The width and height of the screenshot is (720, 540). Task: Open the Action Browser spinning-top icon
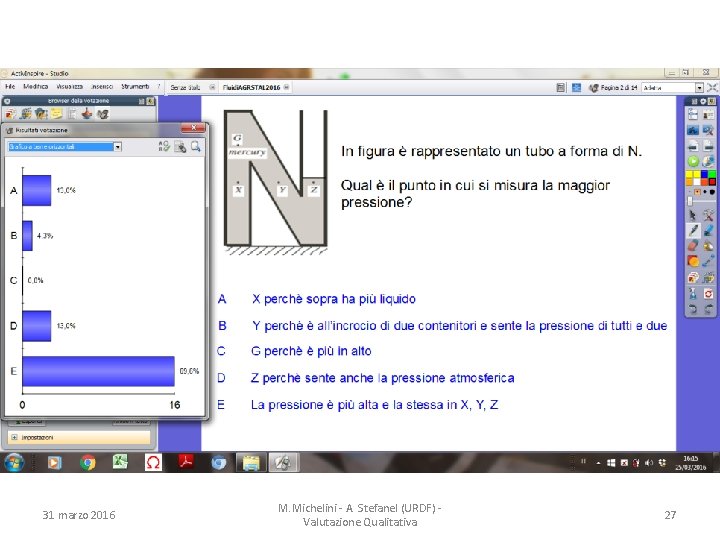87,113
